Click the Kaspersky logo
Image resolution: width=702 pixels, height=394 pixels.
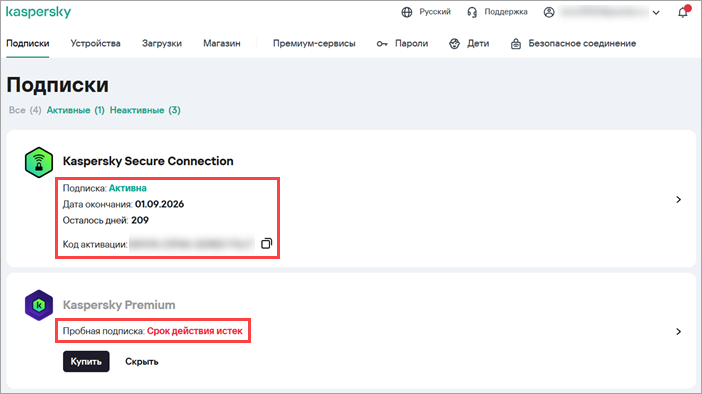[x=39, y=12]
